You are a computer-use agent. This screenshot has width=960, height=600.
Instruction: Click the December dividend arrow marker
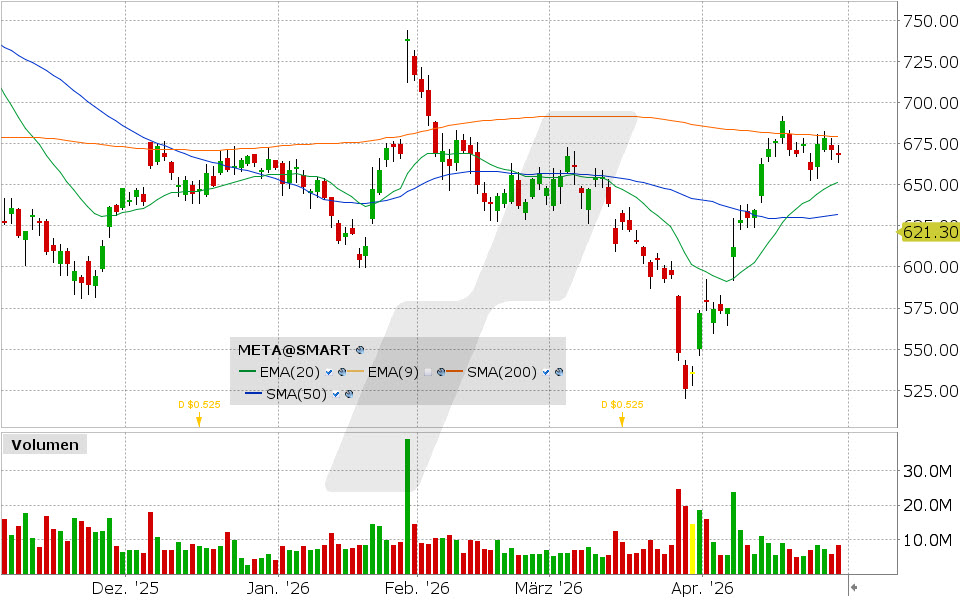tap(198, 421)
